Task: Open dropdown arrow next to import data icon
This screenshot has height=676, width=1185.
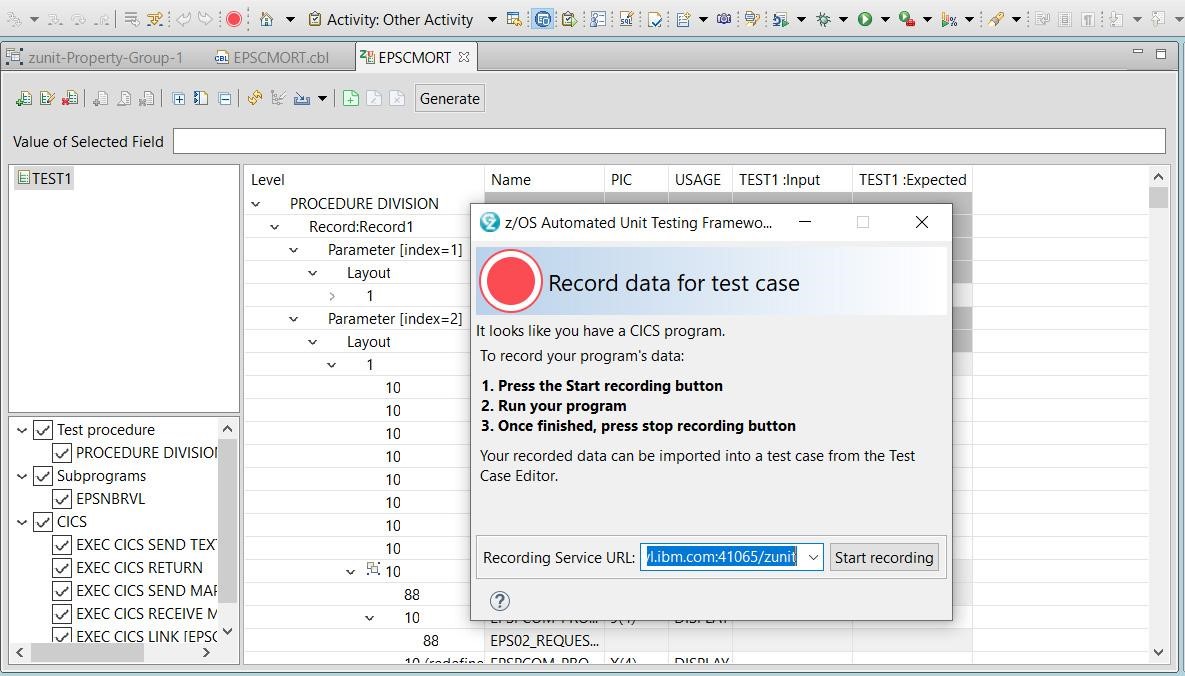Action: click(x=322, y=98)
